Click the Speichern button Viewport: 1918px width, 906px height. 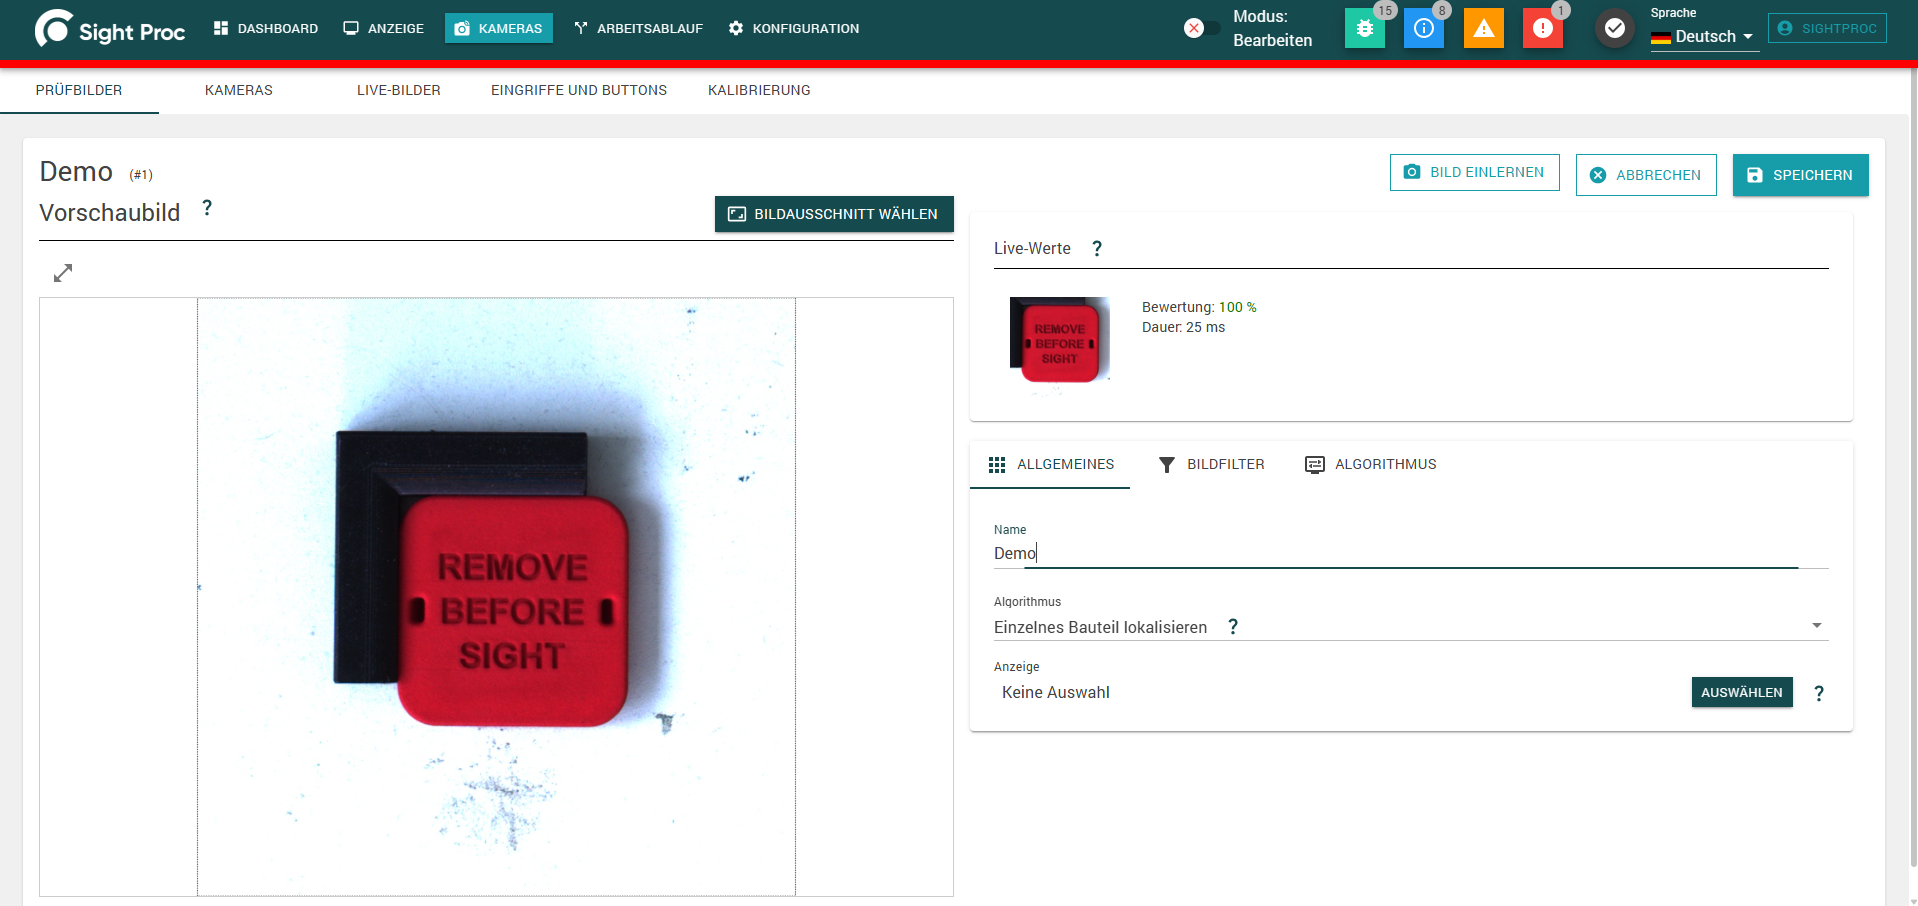[1801, 175]
